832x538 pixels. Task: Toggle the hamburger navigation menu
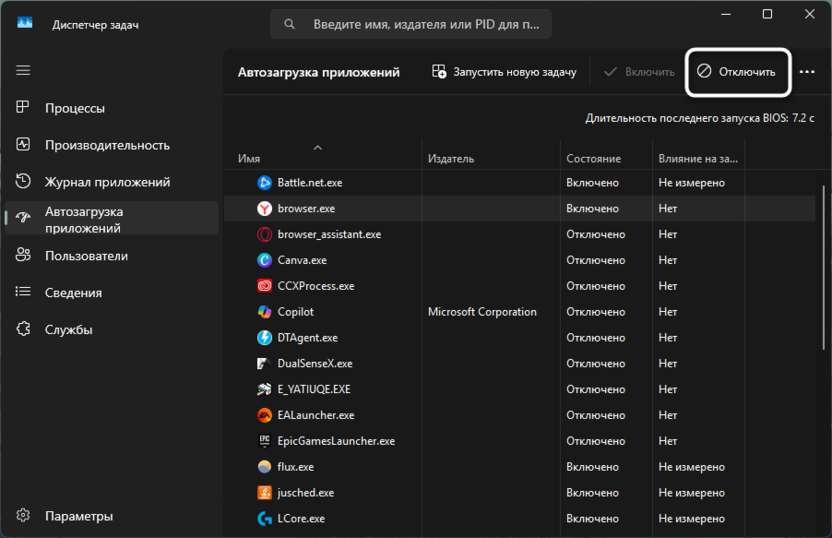click(x=23, y=71)
